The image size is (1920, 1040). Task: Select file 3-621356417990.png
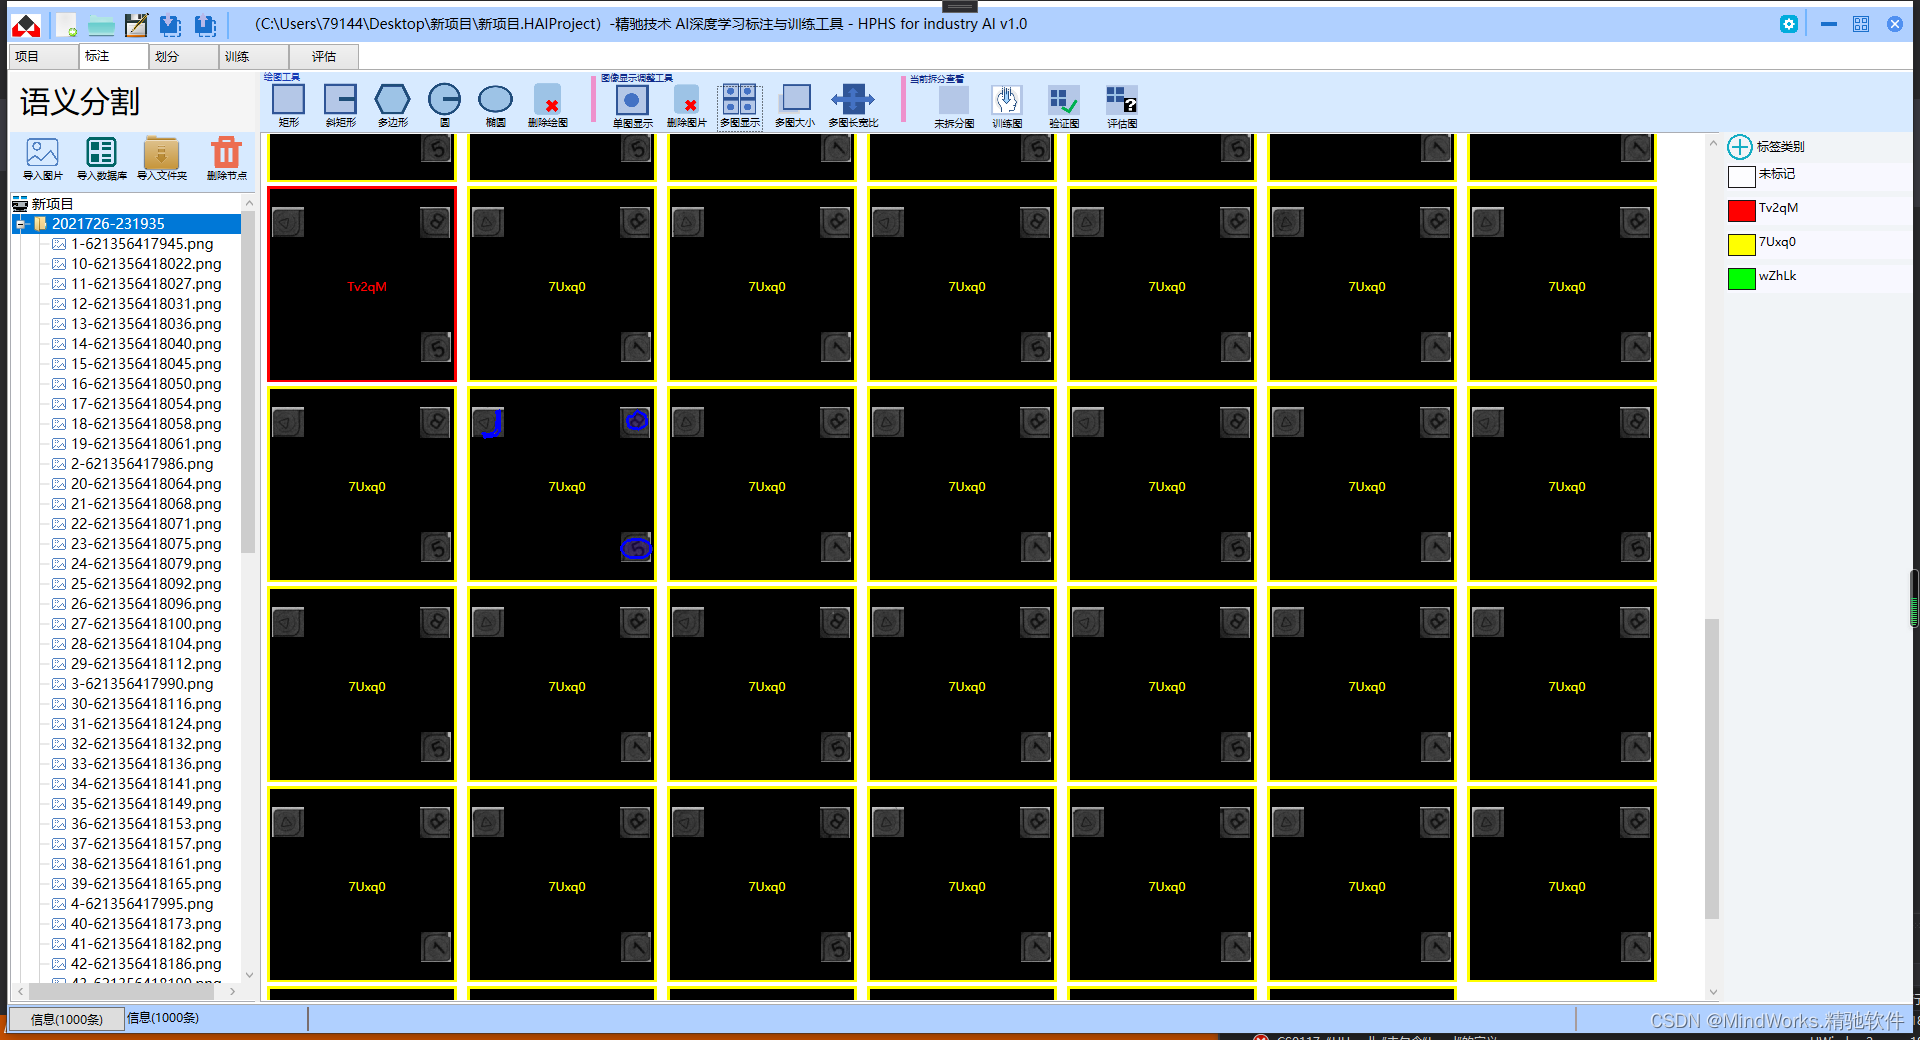pyautogui.click(x=142, y=684)
